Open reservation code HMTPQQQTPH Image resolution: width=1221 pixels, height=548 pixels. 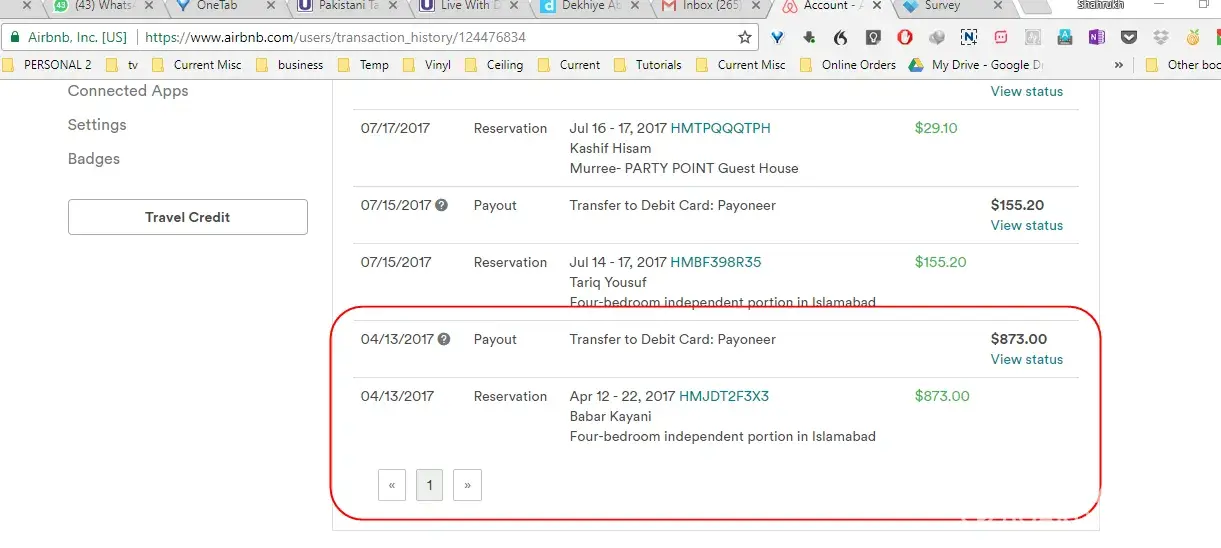[720, 128]
